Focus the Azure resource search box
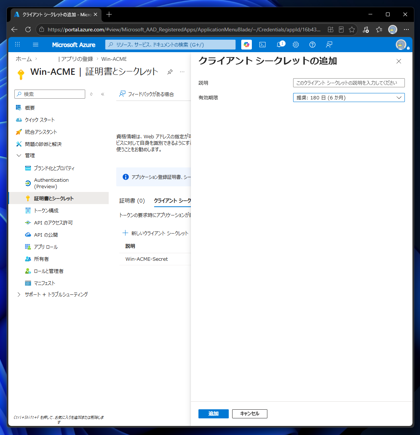Image resolution: width=420 pixels, height=435 pixels. (170, 45)
